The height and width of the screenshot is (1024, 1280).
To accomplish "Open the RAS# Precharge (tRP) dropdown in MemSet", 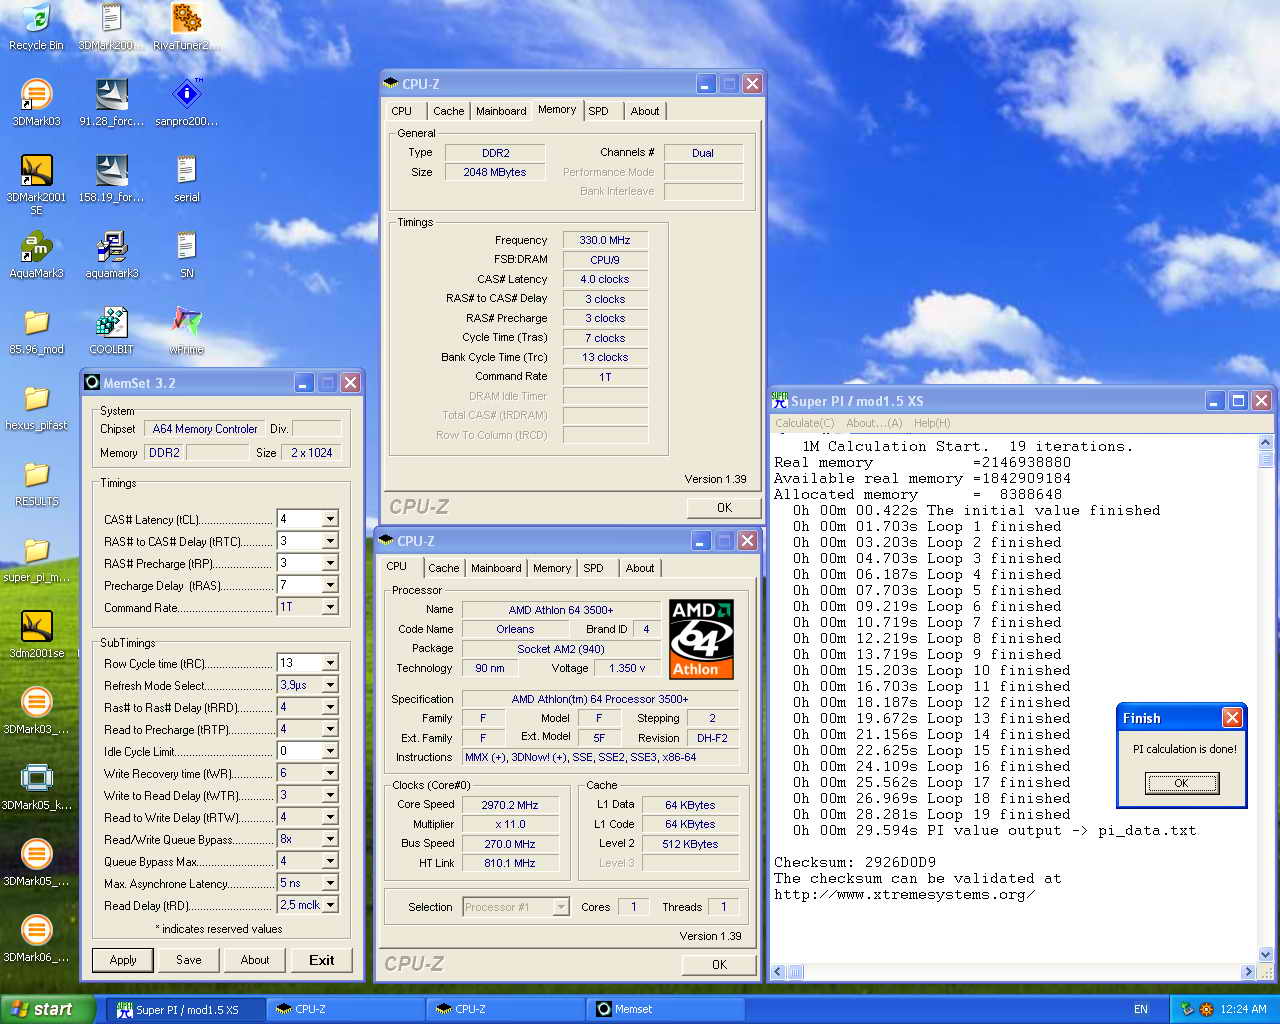I will coord(330,563).
